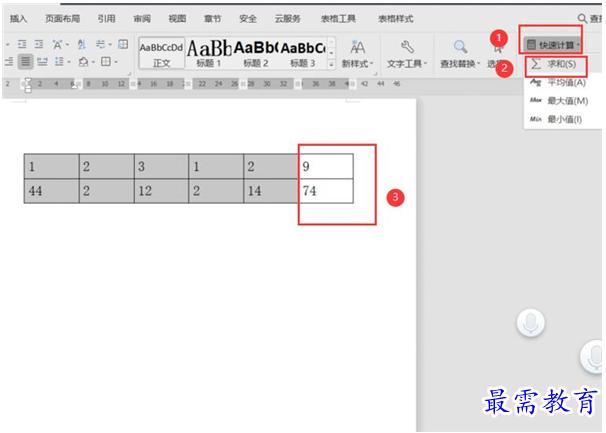606x433 pixels.
Task: Click the table cell containing 12
Action: tap(161, 191)
